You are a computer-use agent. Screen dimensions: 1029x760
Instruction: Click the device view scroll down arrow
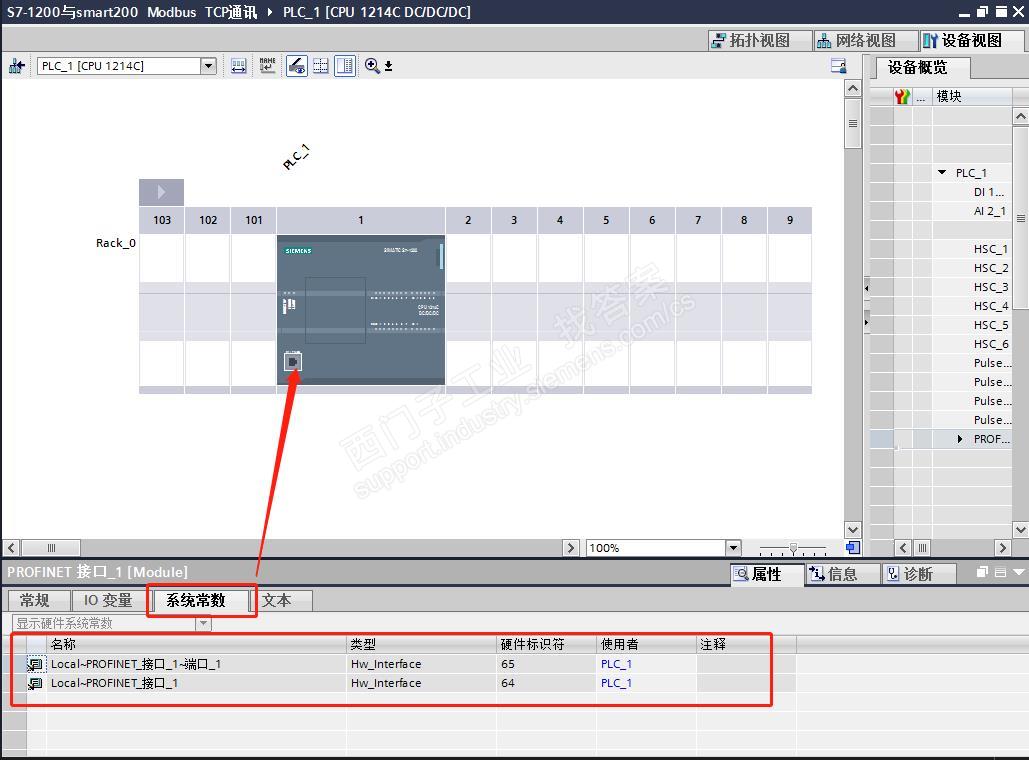tap(852, 530)
